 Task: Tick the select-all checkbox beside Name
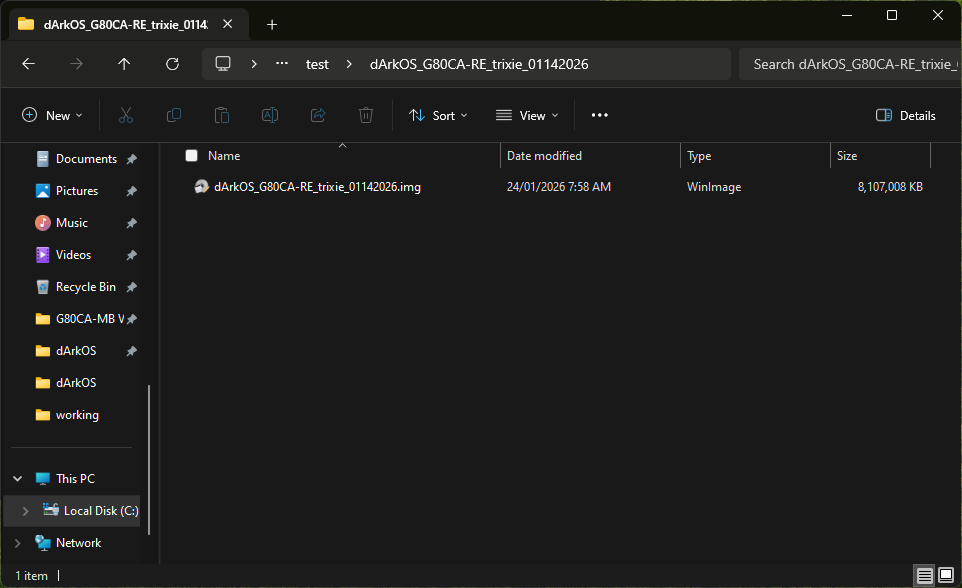coord(191,156)
